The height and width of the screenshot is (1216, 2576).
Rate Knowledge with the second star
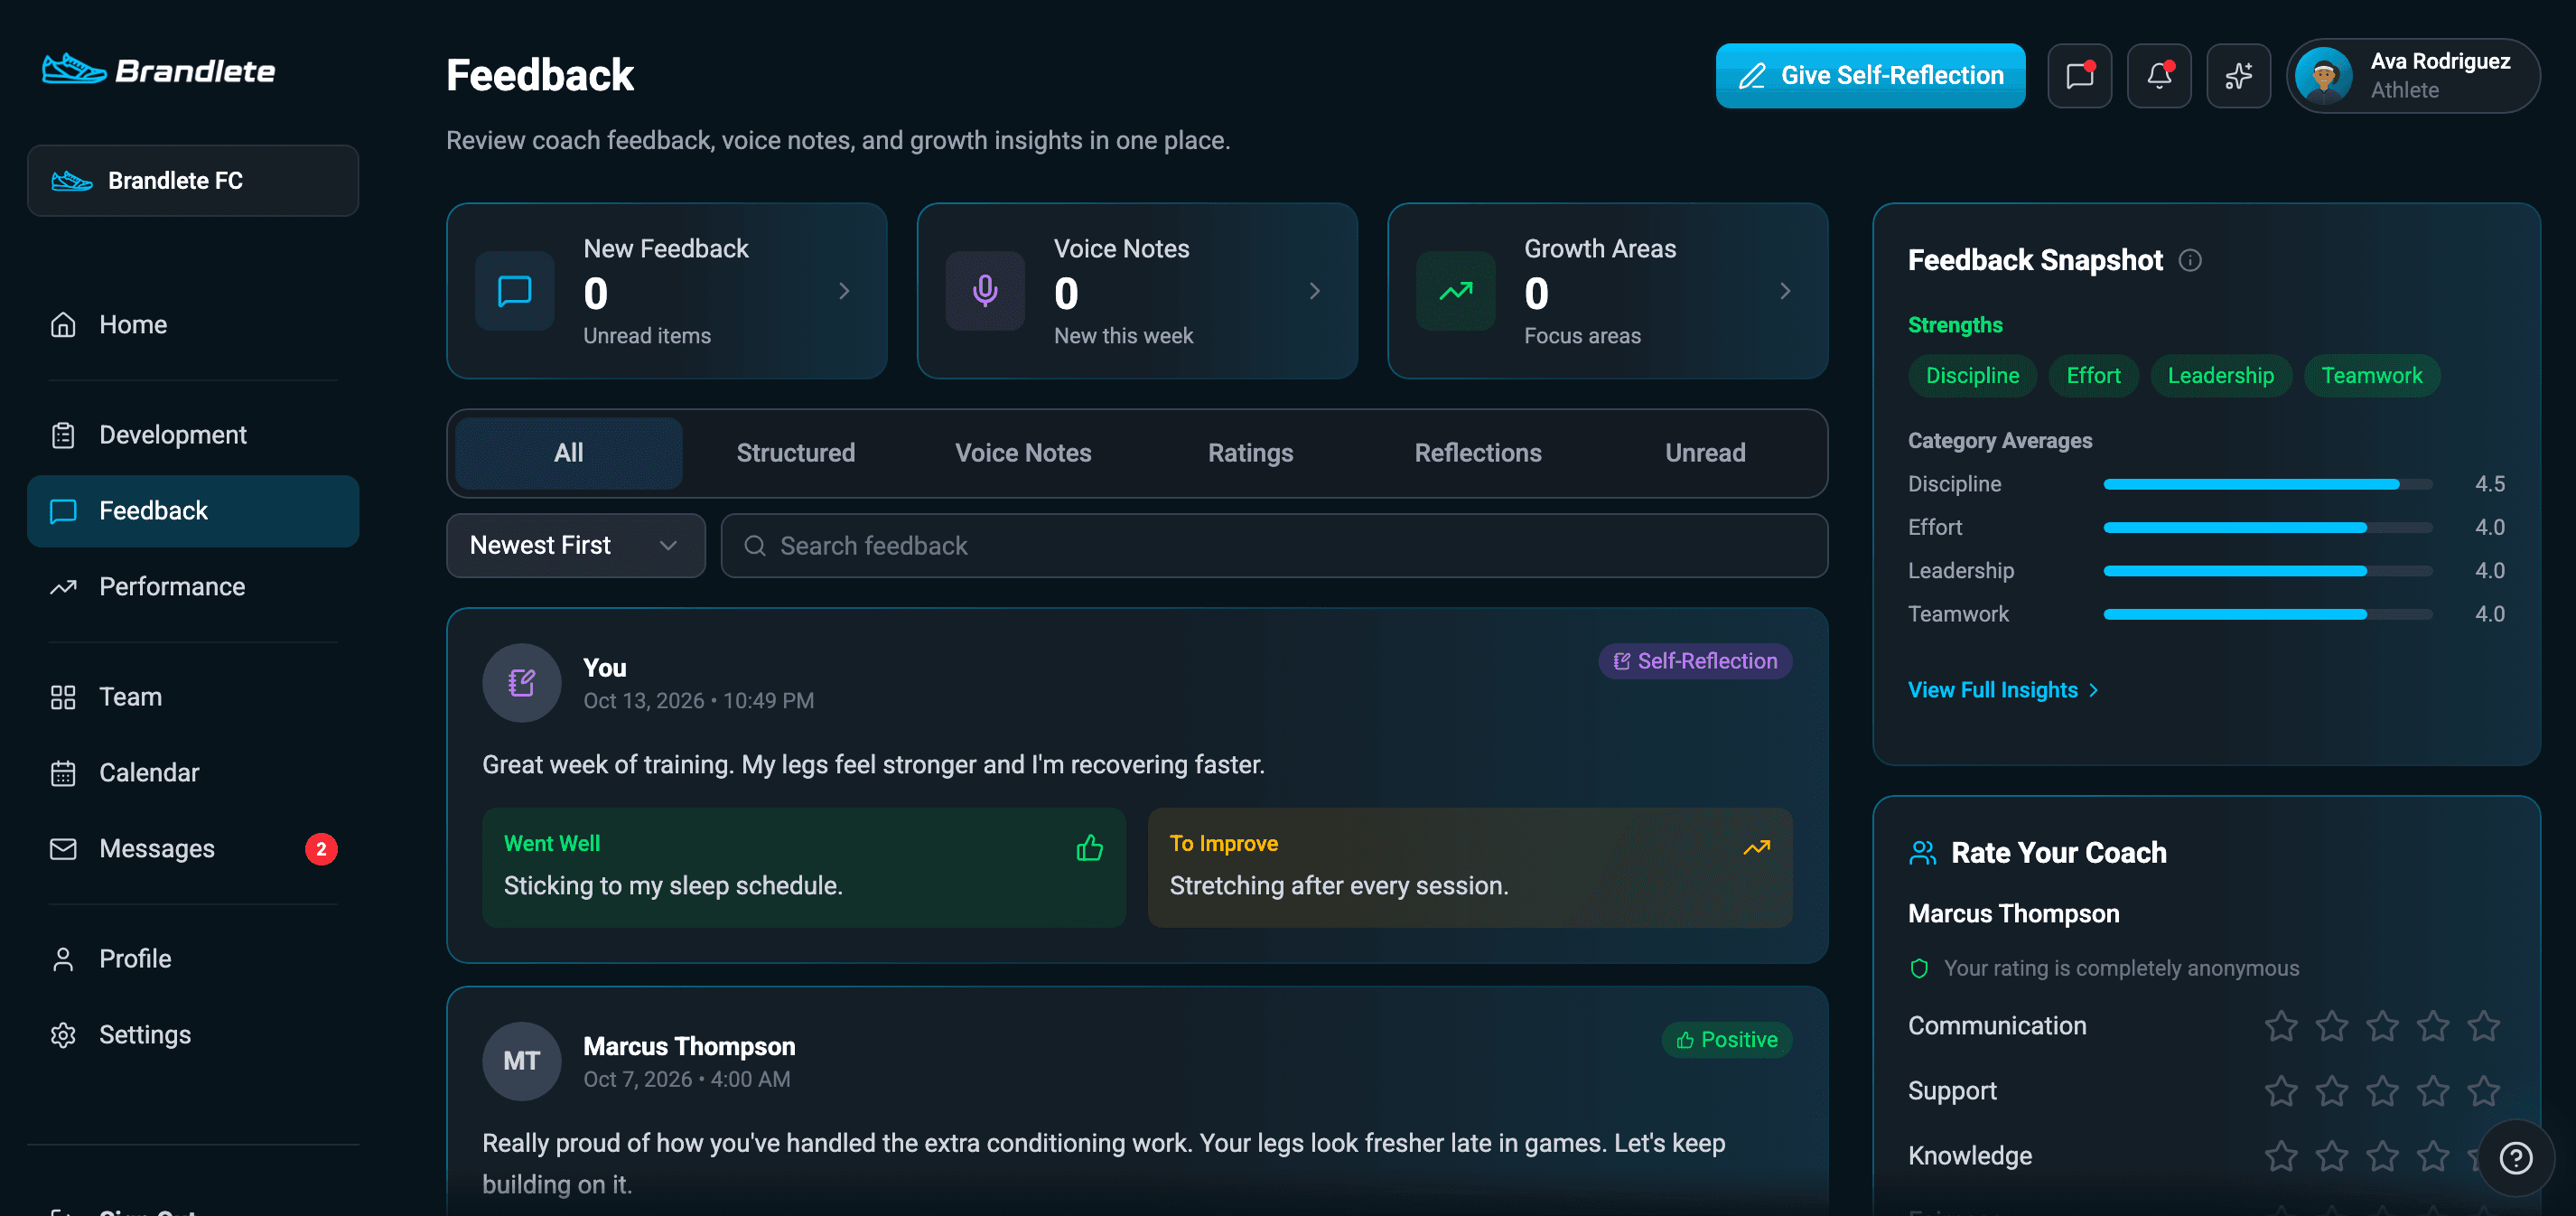tap(2332, 1156)
